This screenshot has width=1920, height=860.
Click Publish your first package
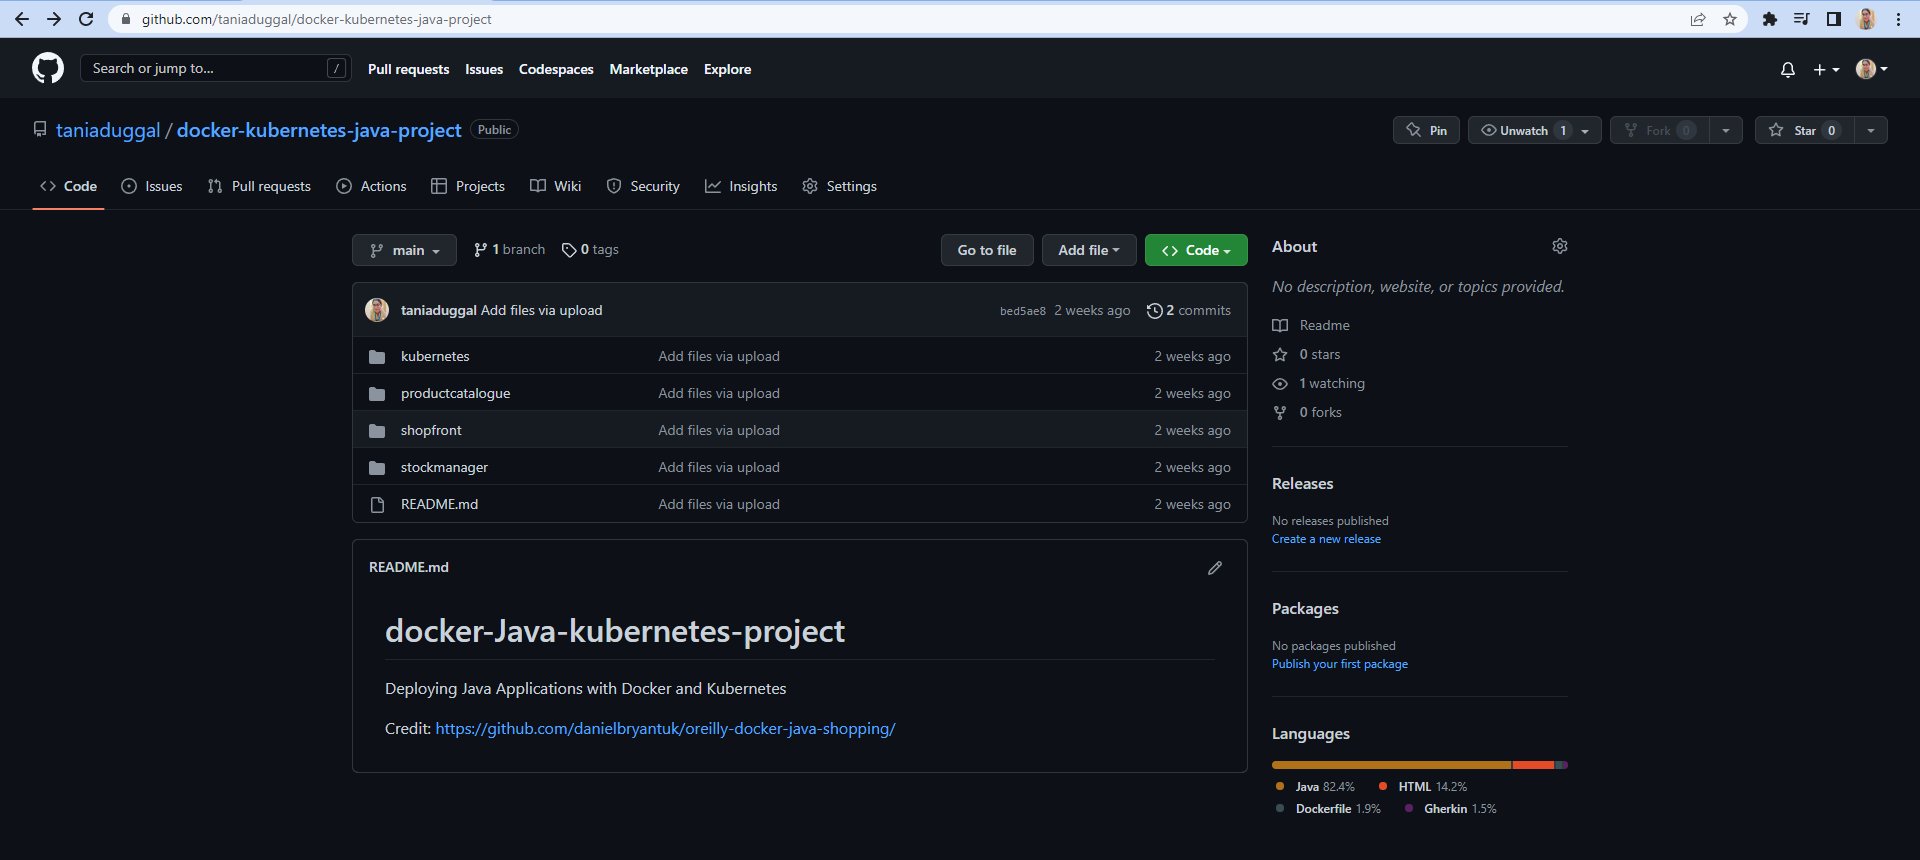(1340, 664)
